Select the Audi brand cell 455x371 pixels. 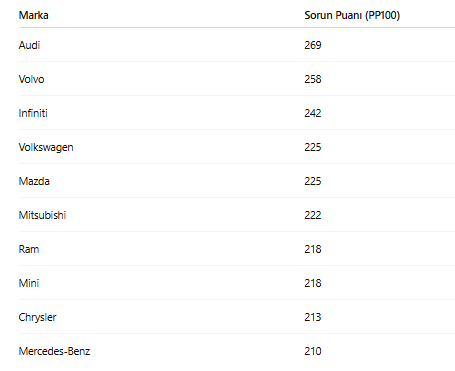[29, 45]
